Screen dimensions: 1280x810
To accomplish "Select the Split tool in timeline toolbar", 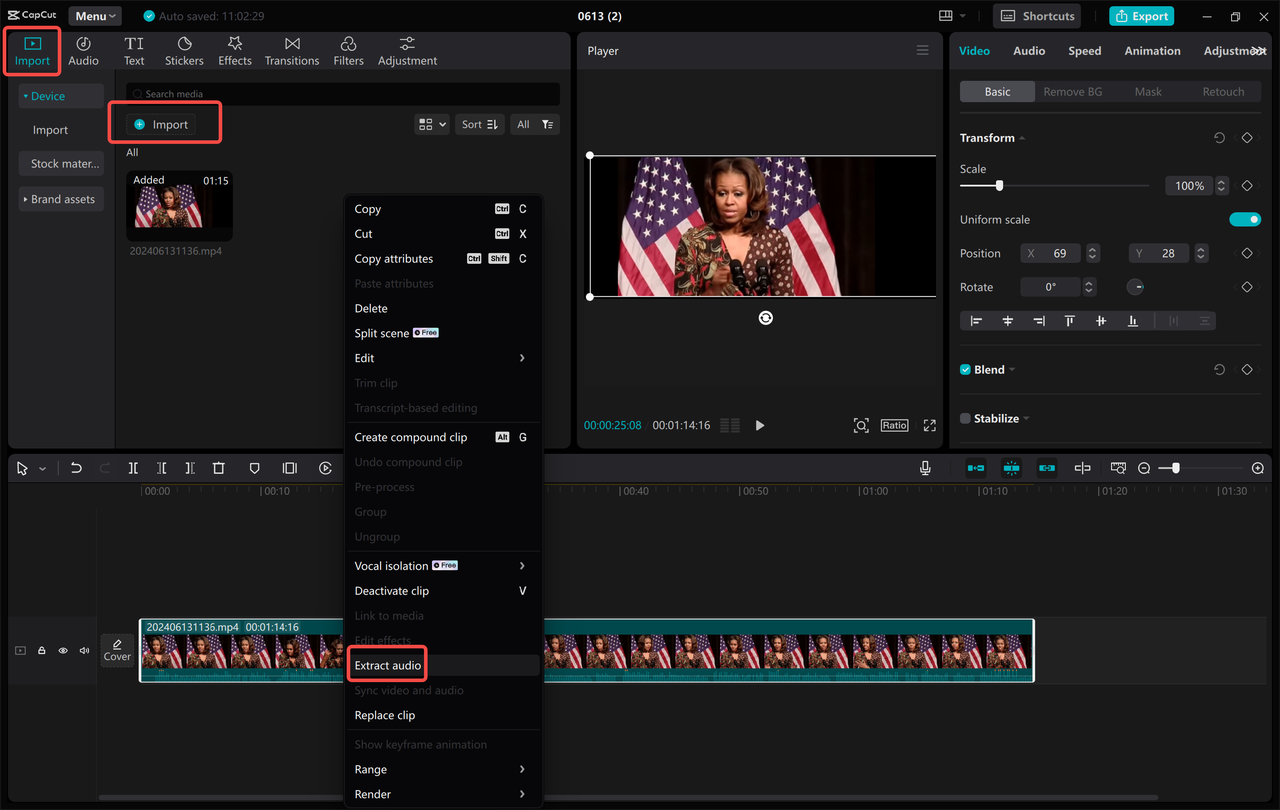I will [133, 468].
